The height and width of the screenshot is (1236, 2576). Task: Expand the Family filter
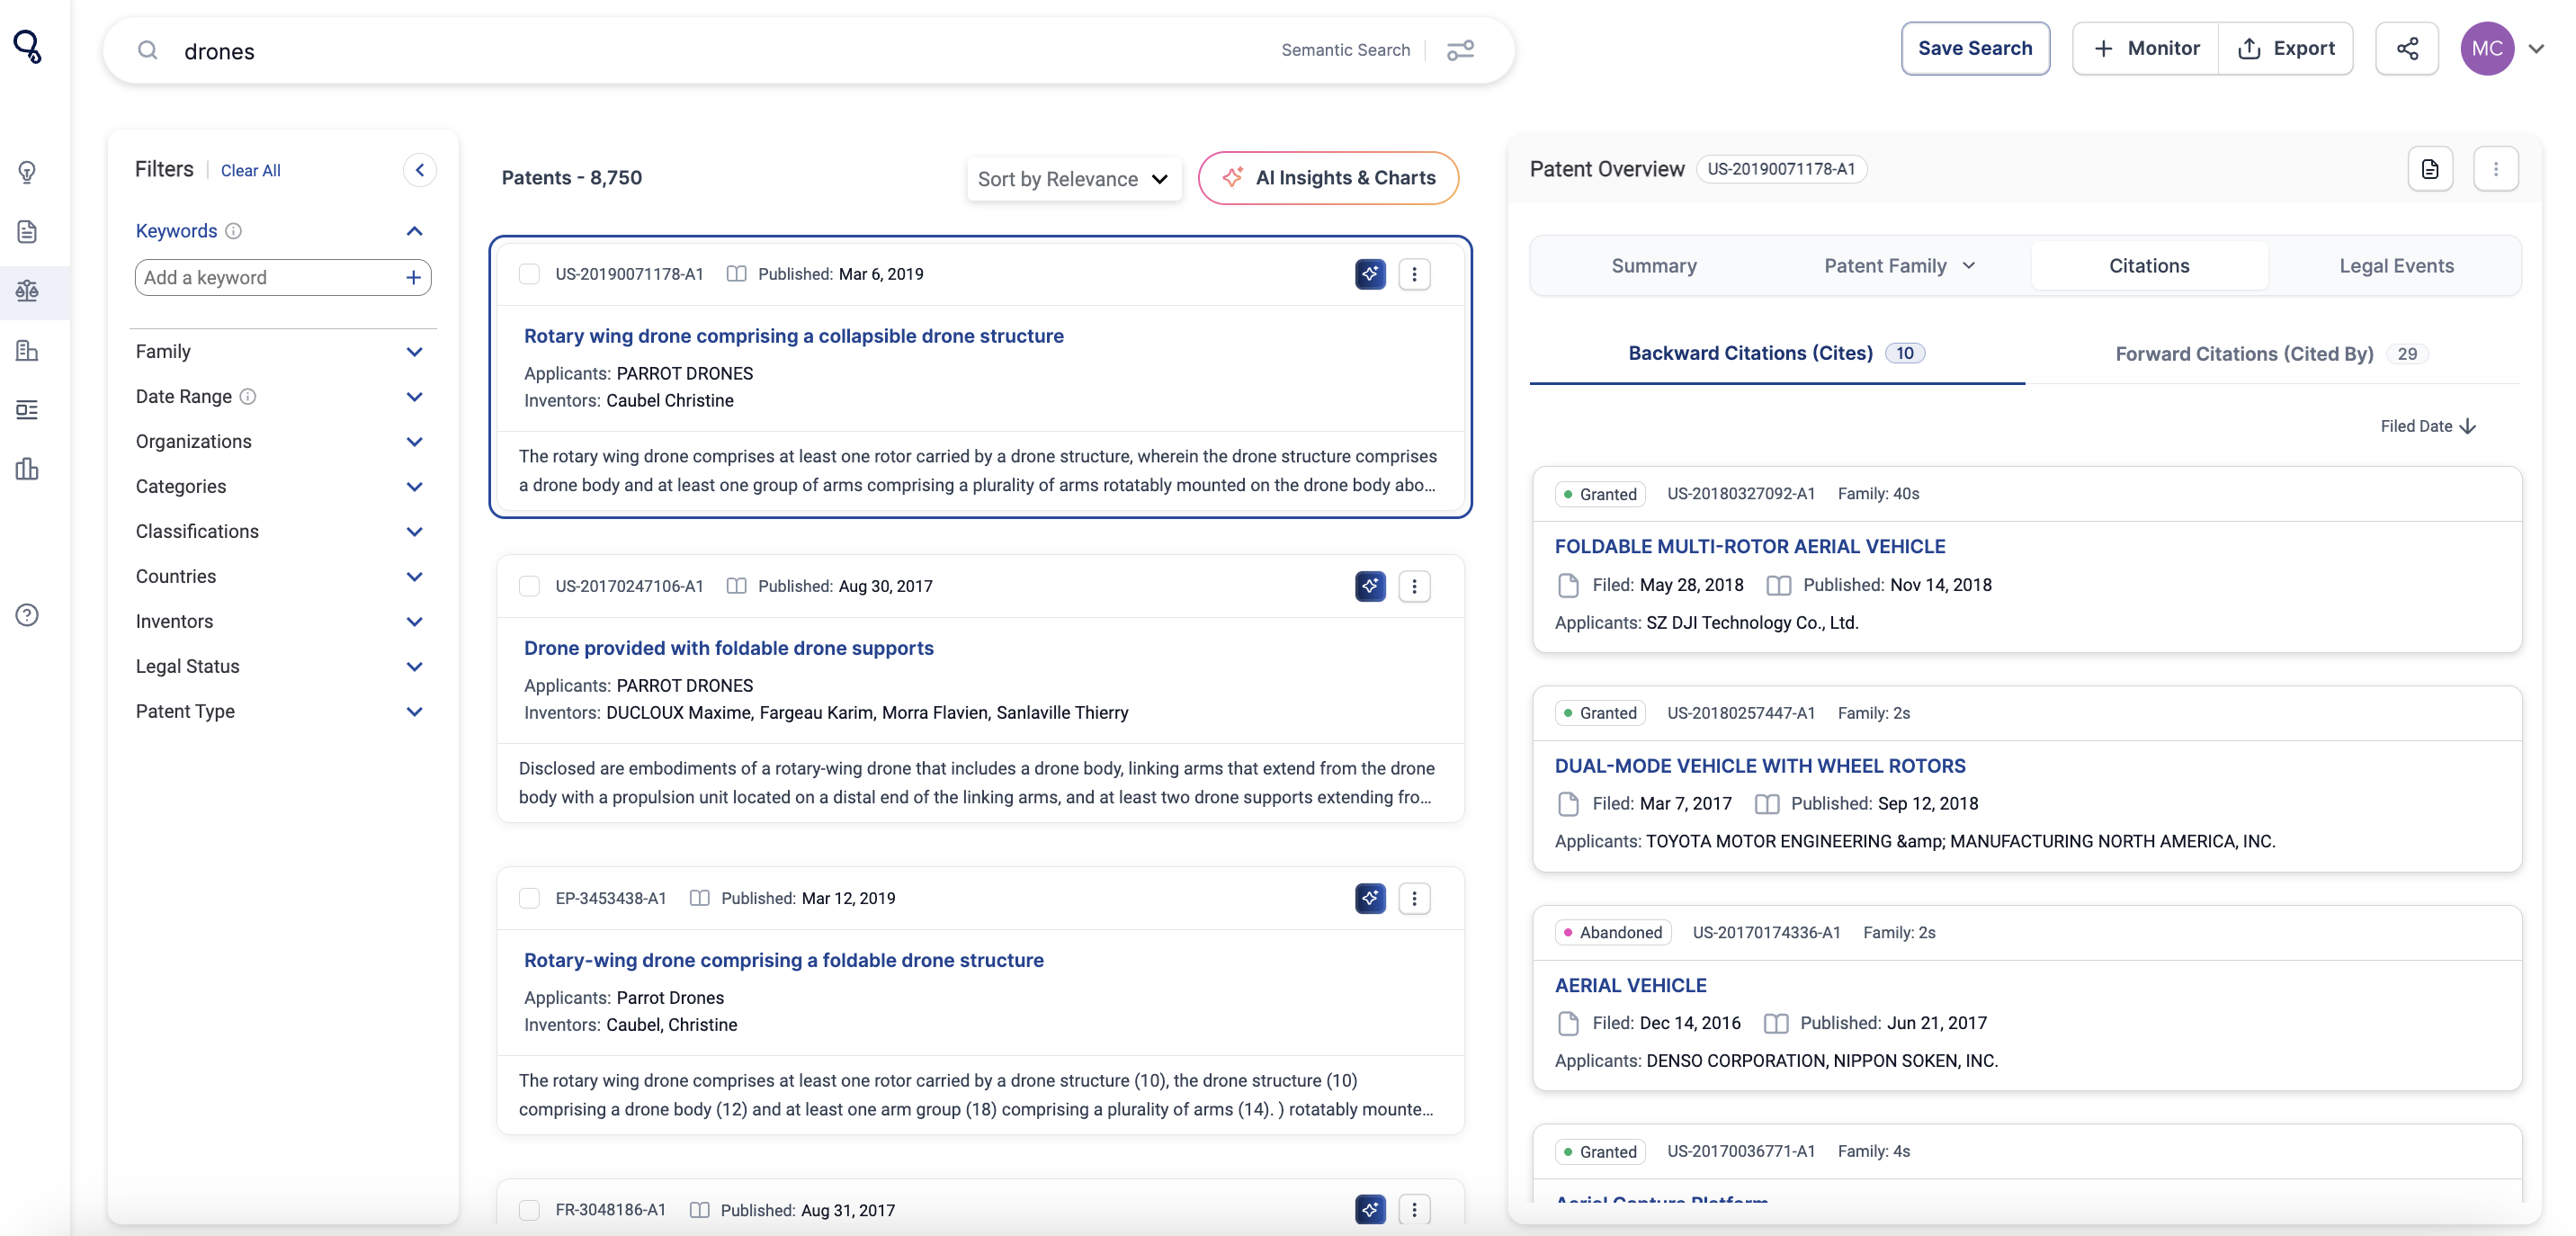tap(414, 352)
